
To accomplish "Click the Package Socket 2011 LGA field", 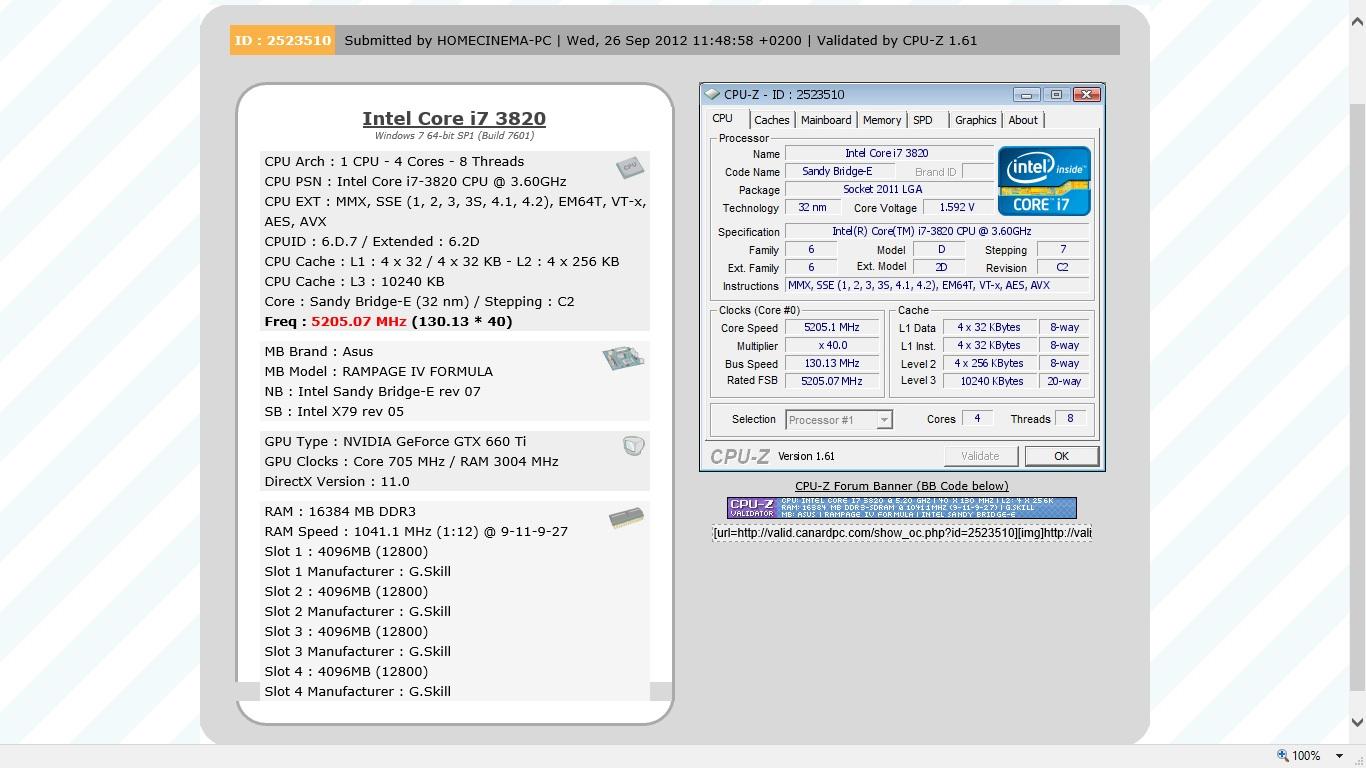I will pos(889,189).
